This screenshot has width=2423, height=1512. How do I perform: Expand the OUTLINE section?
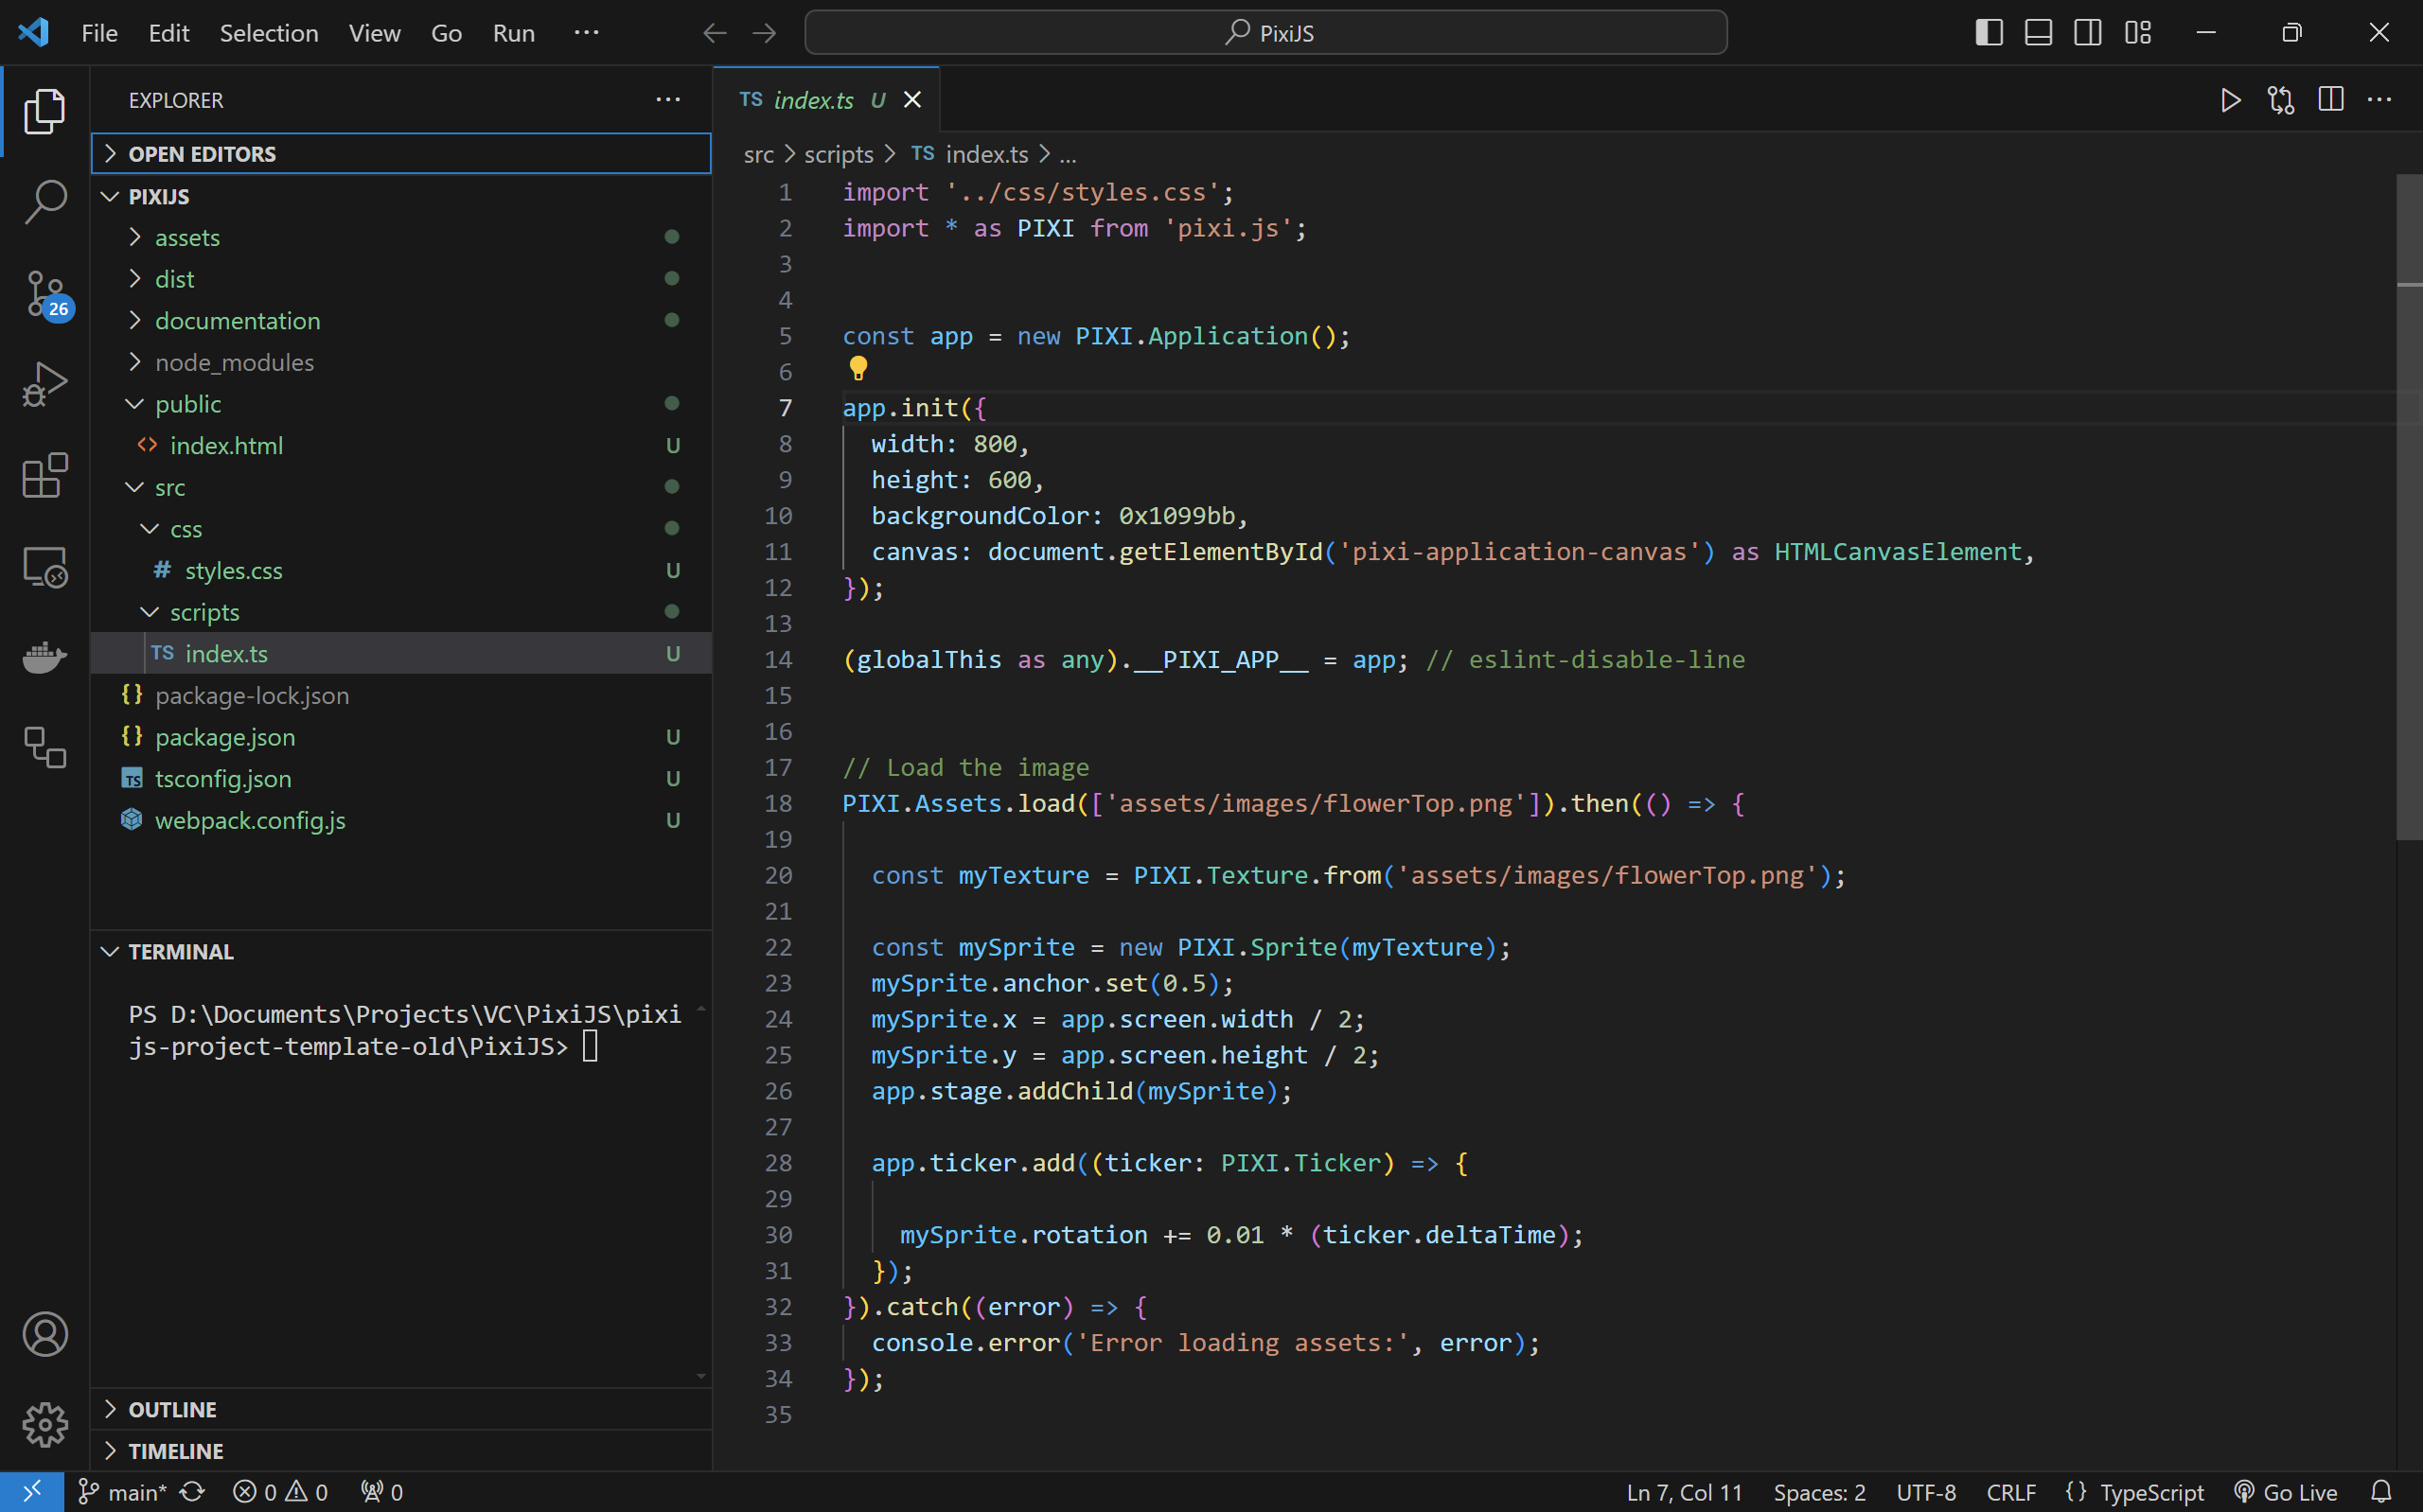point(172,1409)
